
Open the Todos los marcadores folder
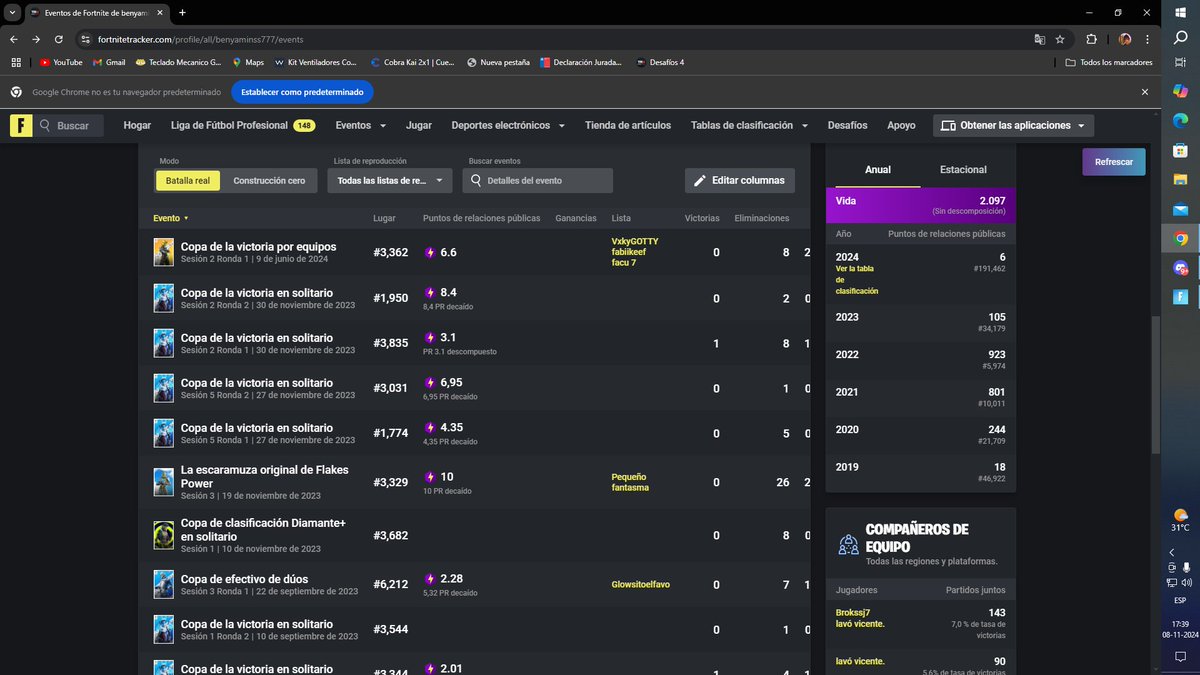[x=1109, y=62]
